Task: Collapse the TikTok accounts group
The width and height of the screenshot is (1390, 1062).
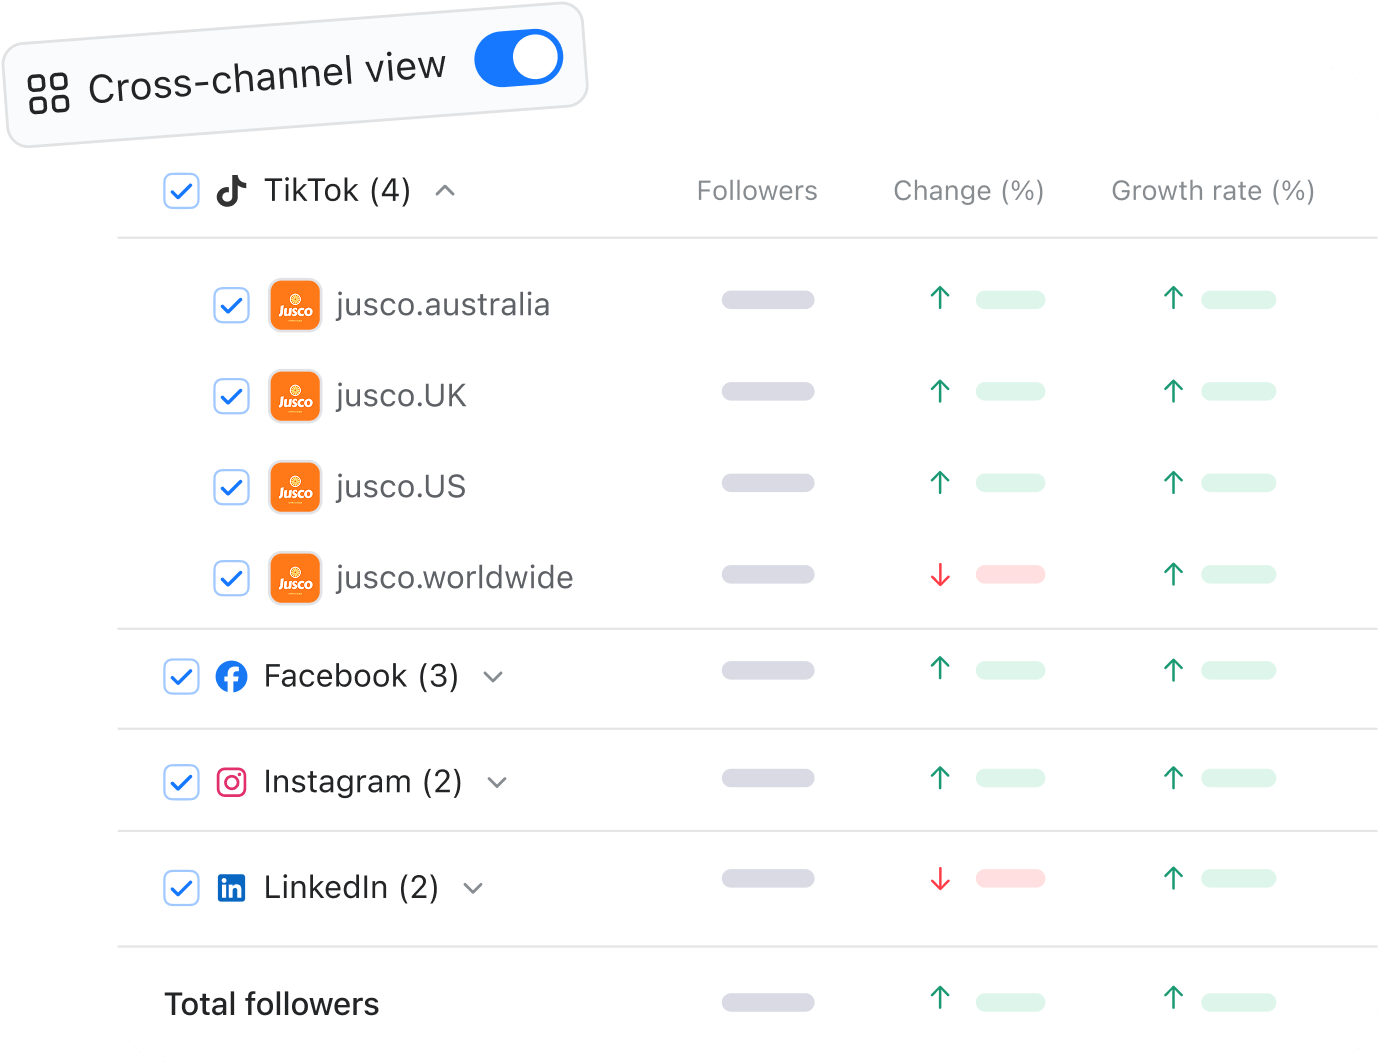Action: (x=446, y=190)
